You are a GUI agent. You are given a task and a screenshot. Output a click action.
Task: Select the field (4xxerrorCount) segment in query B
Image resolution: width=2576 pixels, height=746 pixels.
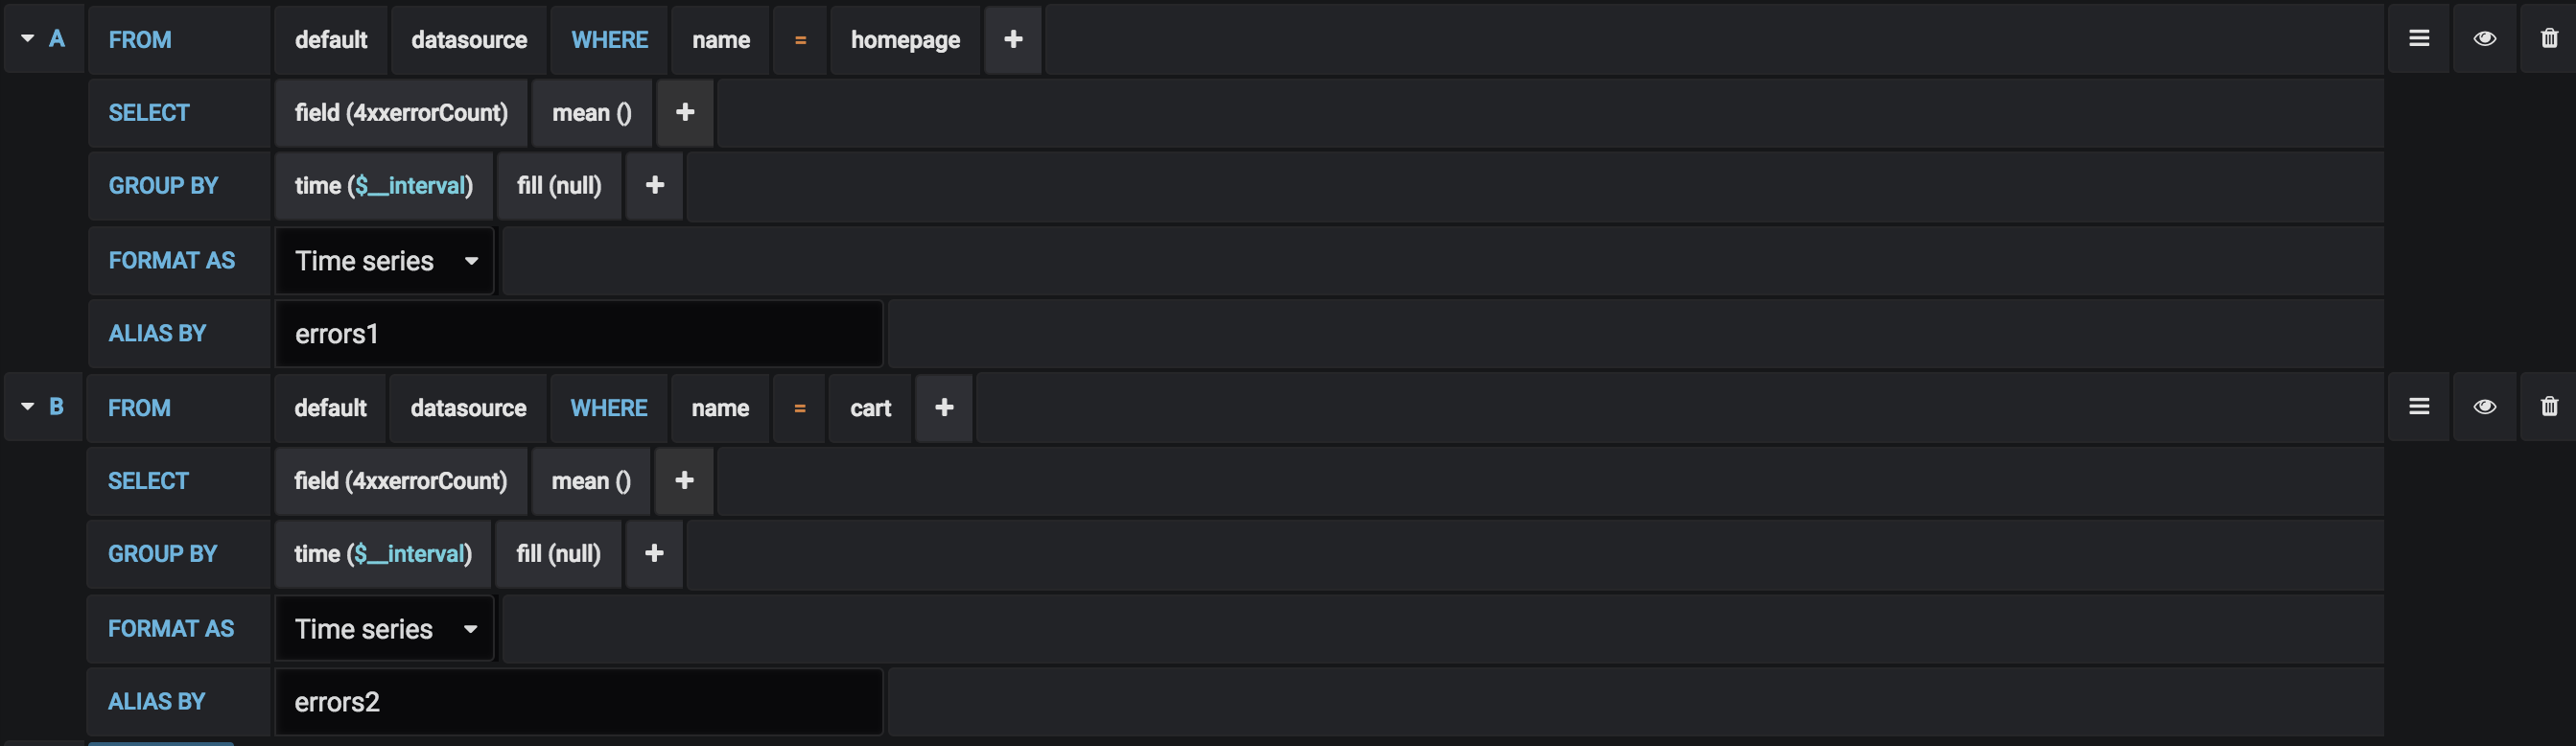pos(400,480)
